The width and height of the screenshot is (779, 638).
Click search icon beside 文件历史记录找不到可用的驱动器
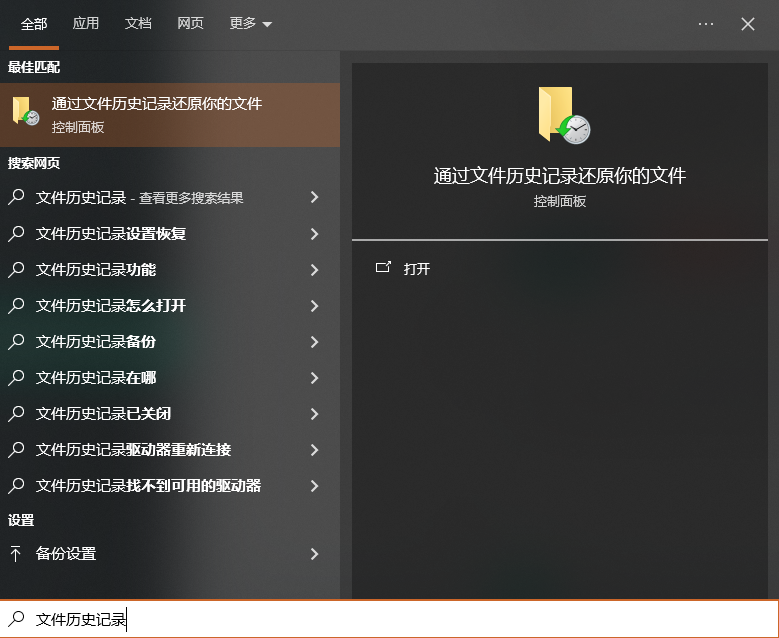(x=16, y=485)
